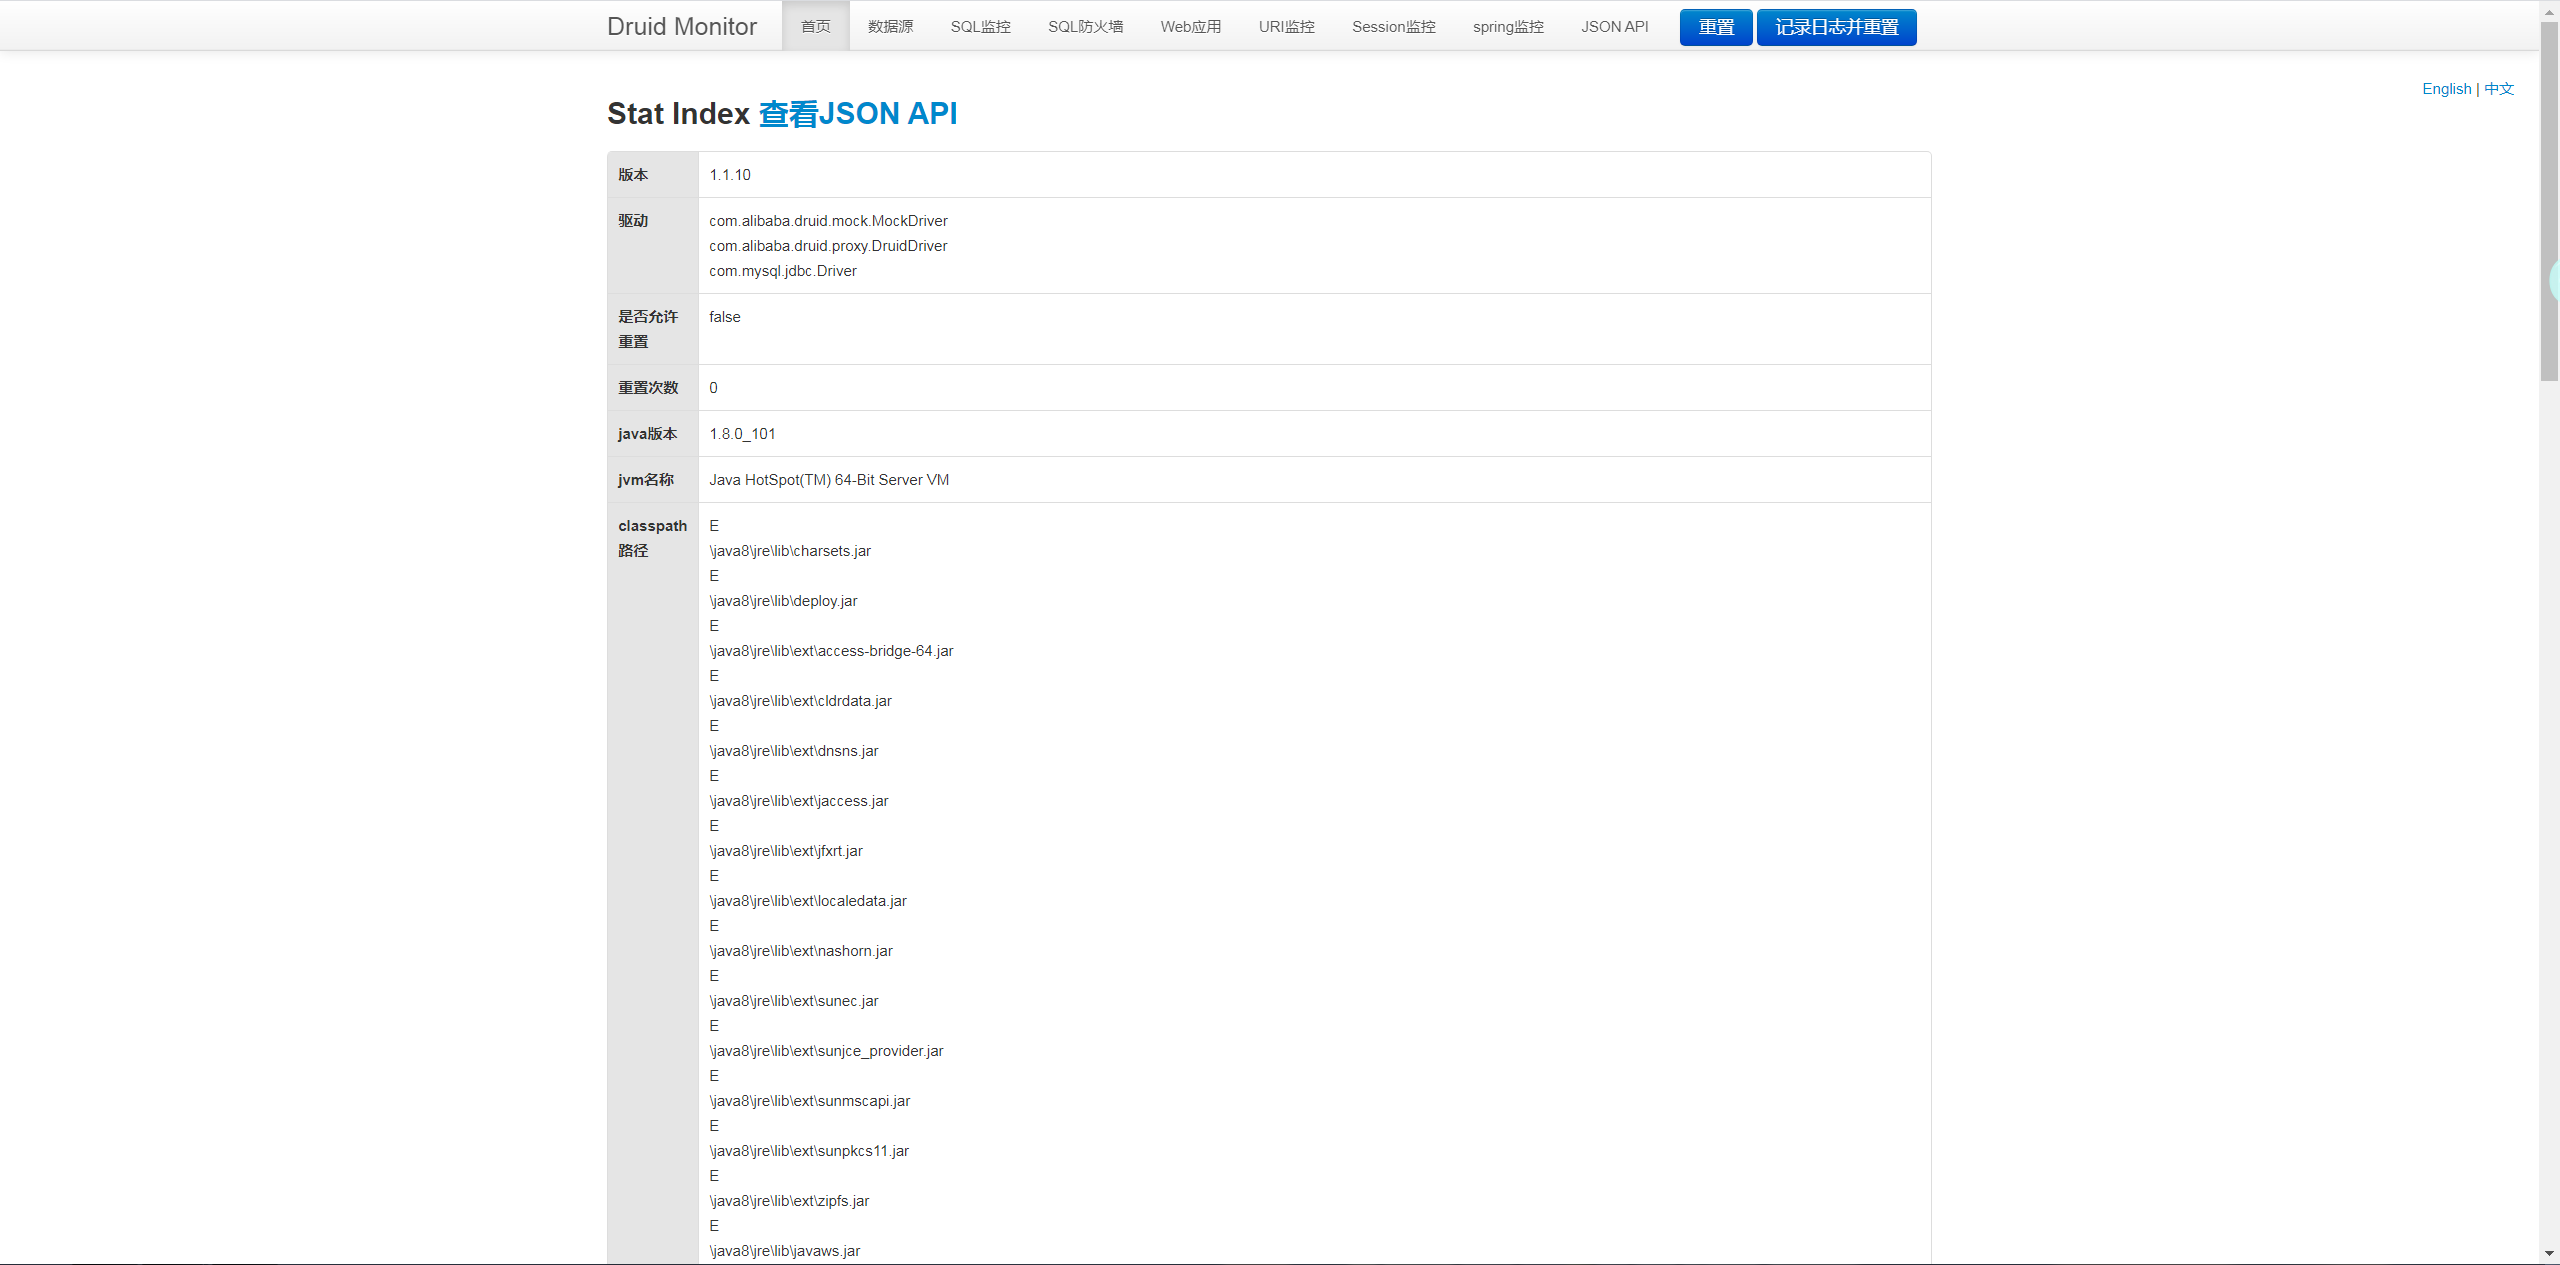Screen dimensions: 2560x1265
Task: Switch to the 数据源 tab
Action: [x=890, y=27]
